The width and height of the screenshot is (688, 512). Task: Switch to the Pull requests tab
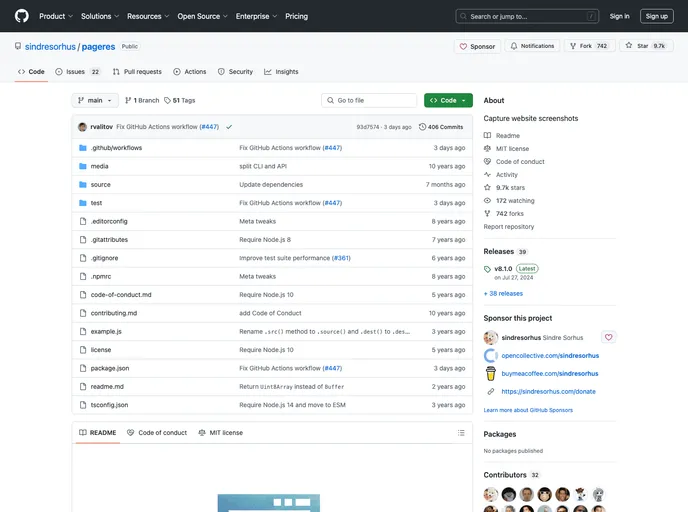[137, 72]
